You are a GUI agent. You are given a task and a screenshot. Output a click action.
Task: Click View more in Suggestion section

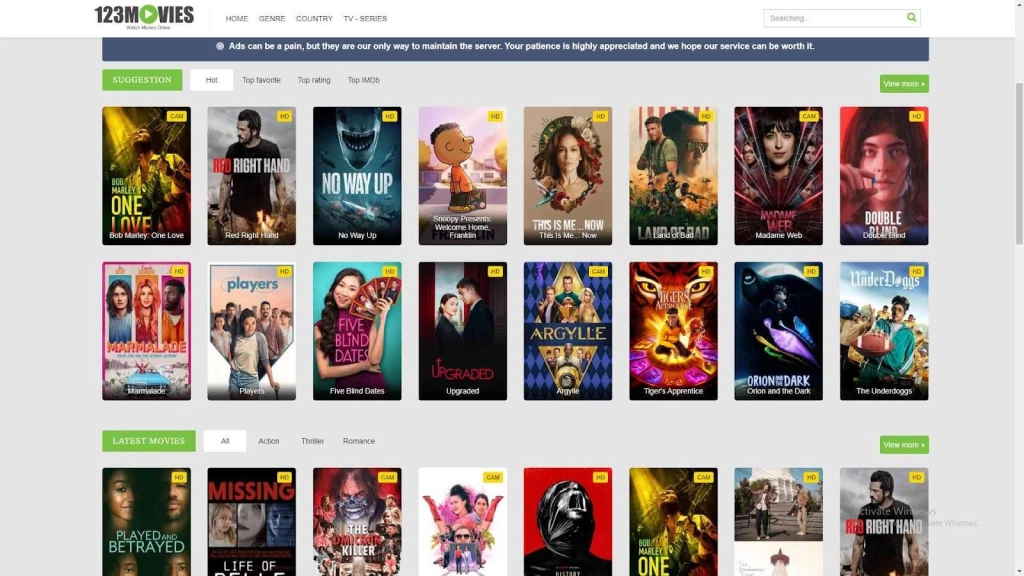[x=904, y=84]
